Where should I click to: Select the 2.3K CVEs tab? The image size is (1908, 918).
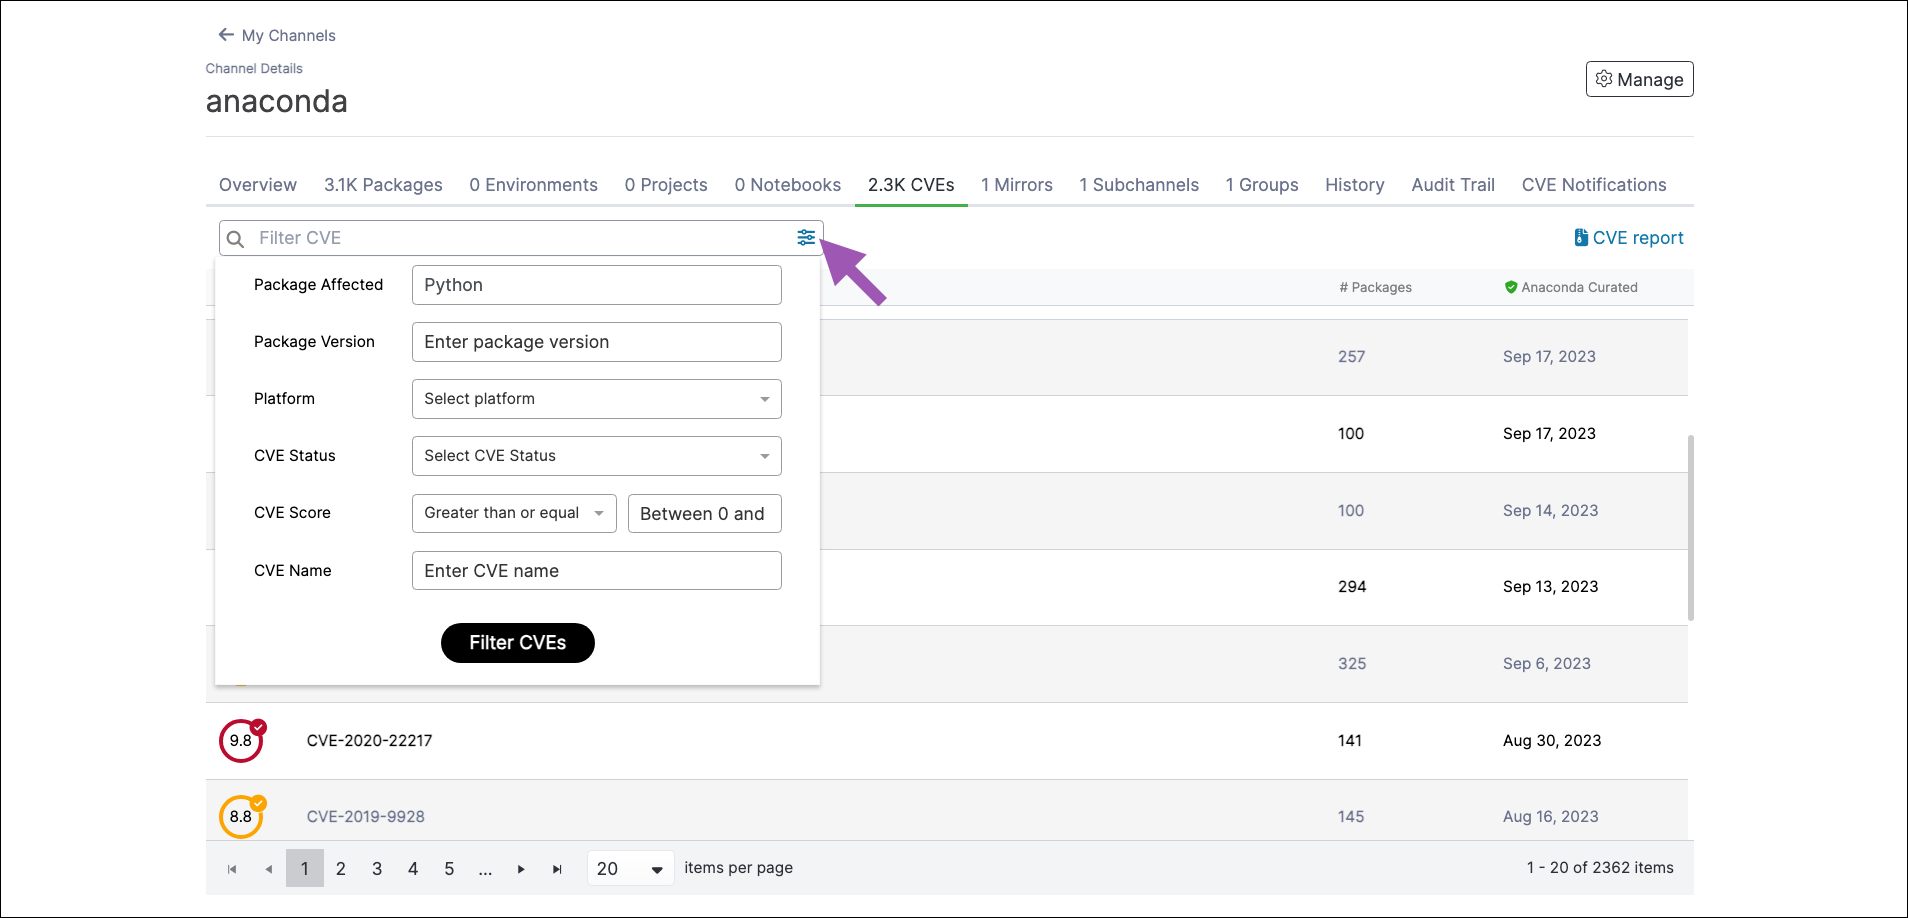pyautogui.click(x=911, y=185)
